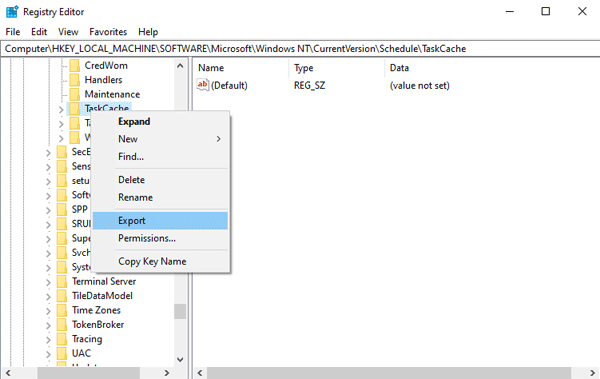The height and width of the screenshot is (379, 600).
Task: Select the TileDataModel key label
Action: pos(102,296)
